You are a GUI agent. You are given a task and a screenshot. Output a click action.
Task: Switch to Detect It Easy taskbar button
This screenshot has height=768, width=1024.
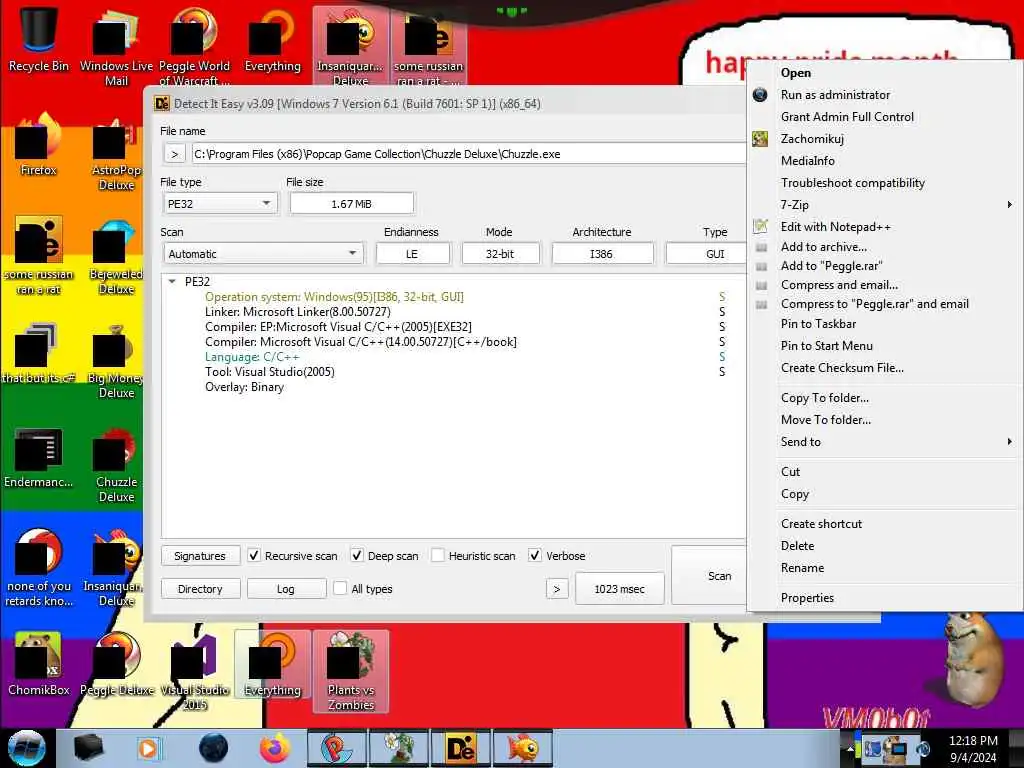pos(460,748)
